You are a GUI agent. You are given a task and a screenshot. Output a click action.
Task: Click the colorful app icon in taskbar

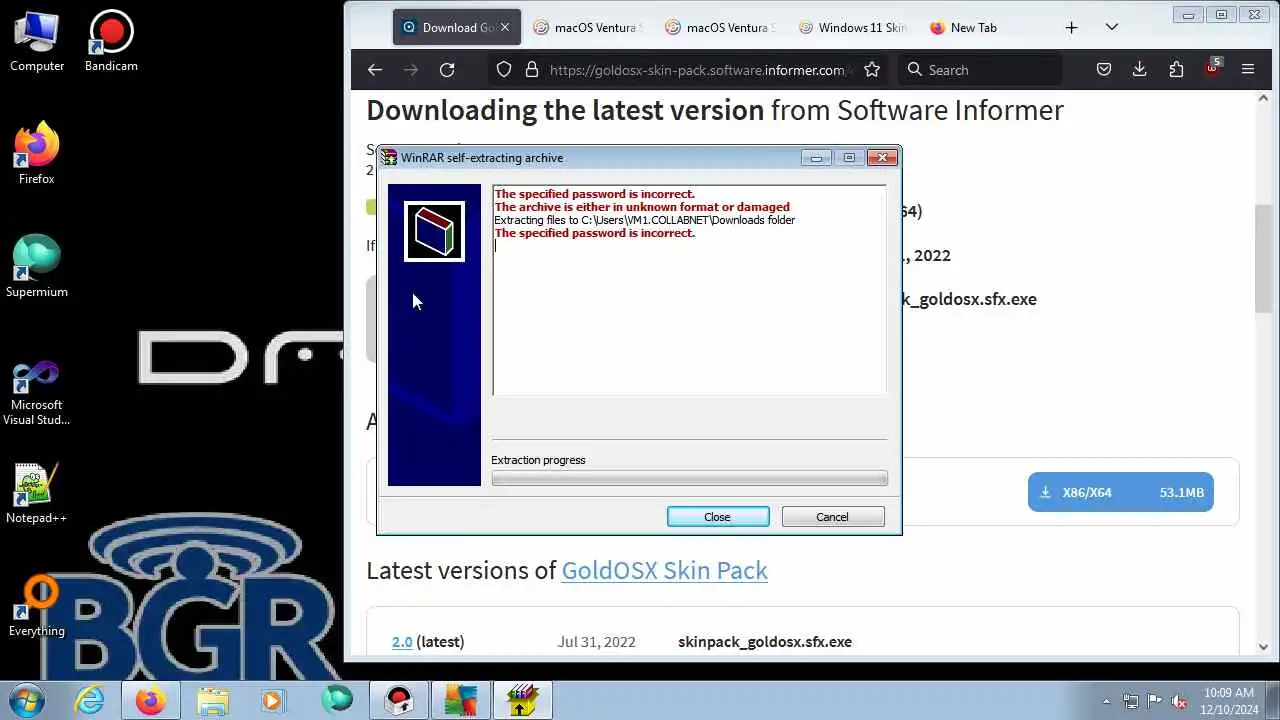pos(461,699)
